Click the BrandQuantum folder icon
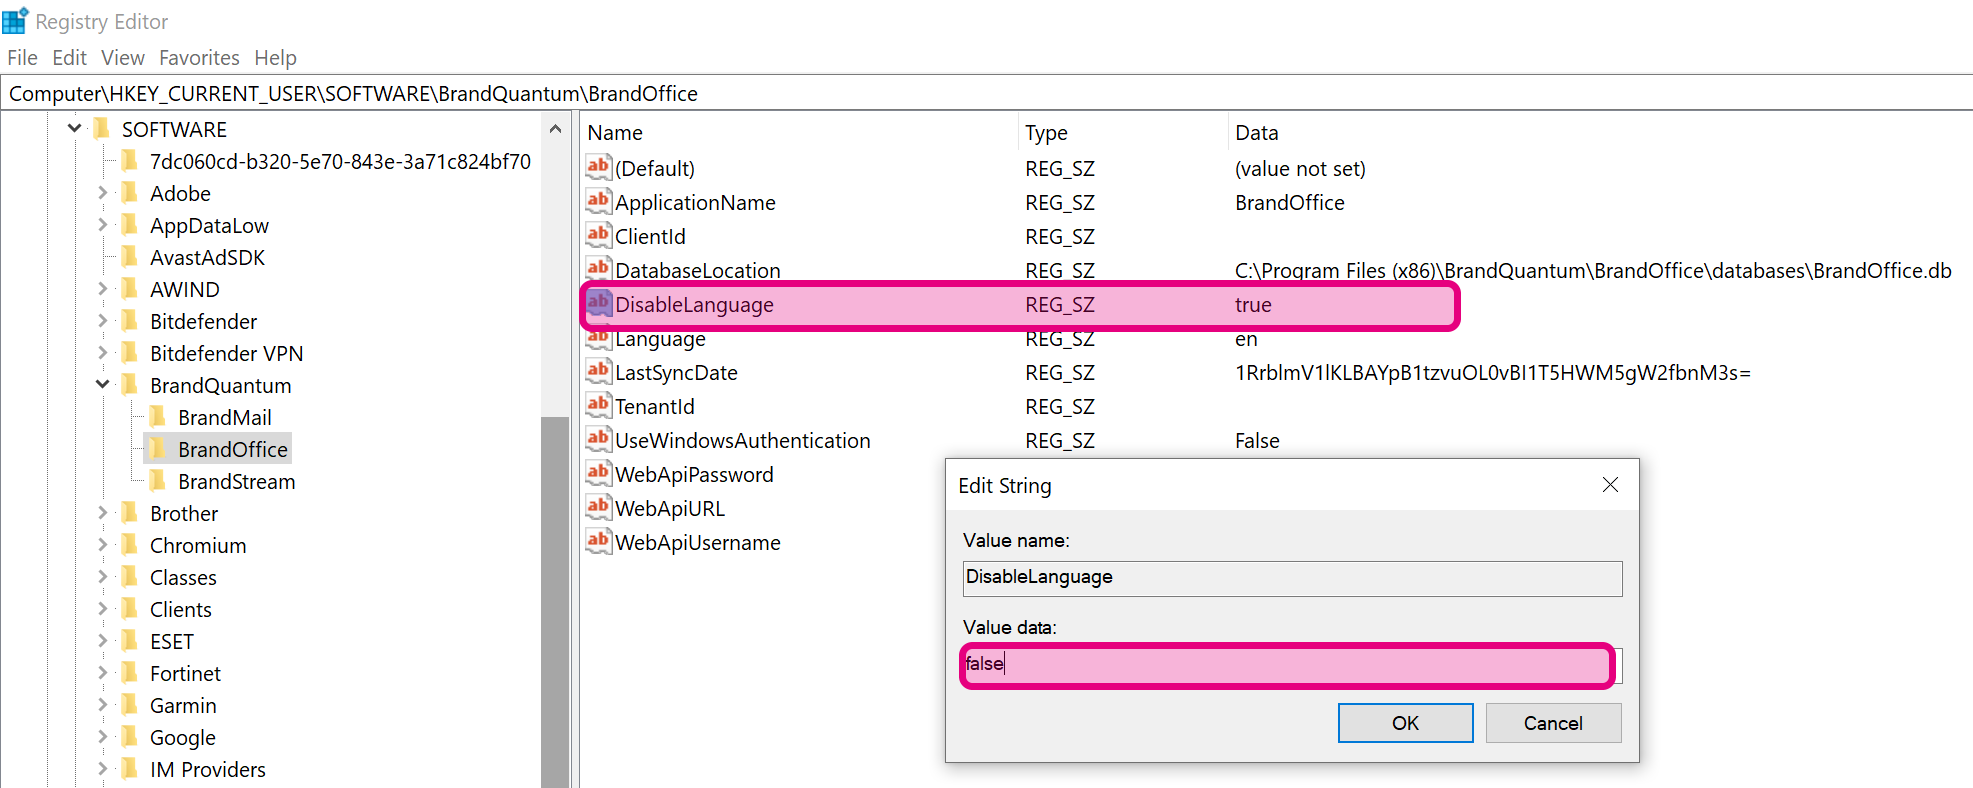This screenshot has width=1973, height=788. [129, 385]
